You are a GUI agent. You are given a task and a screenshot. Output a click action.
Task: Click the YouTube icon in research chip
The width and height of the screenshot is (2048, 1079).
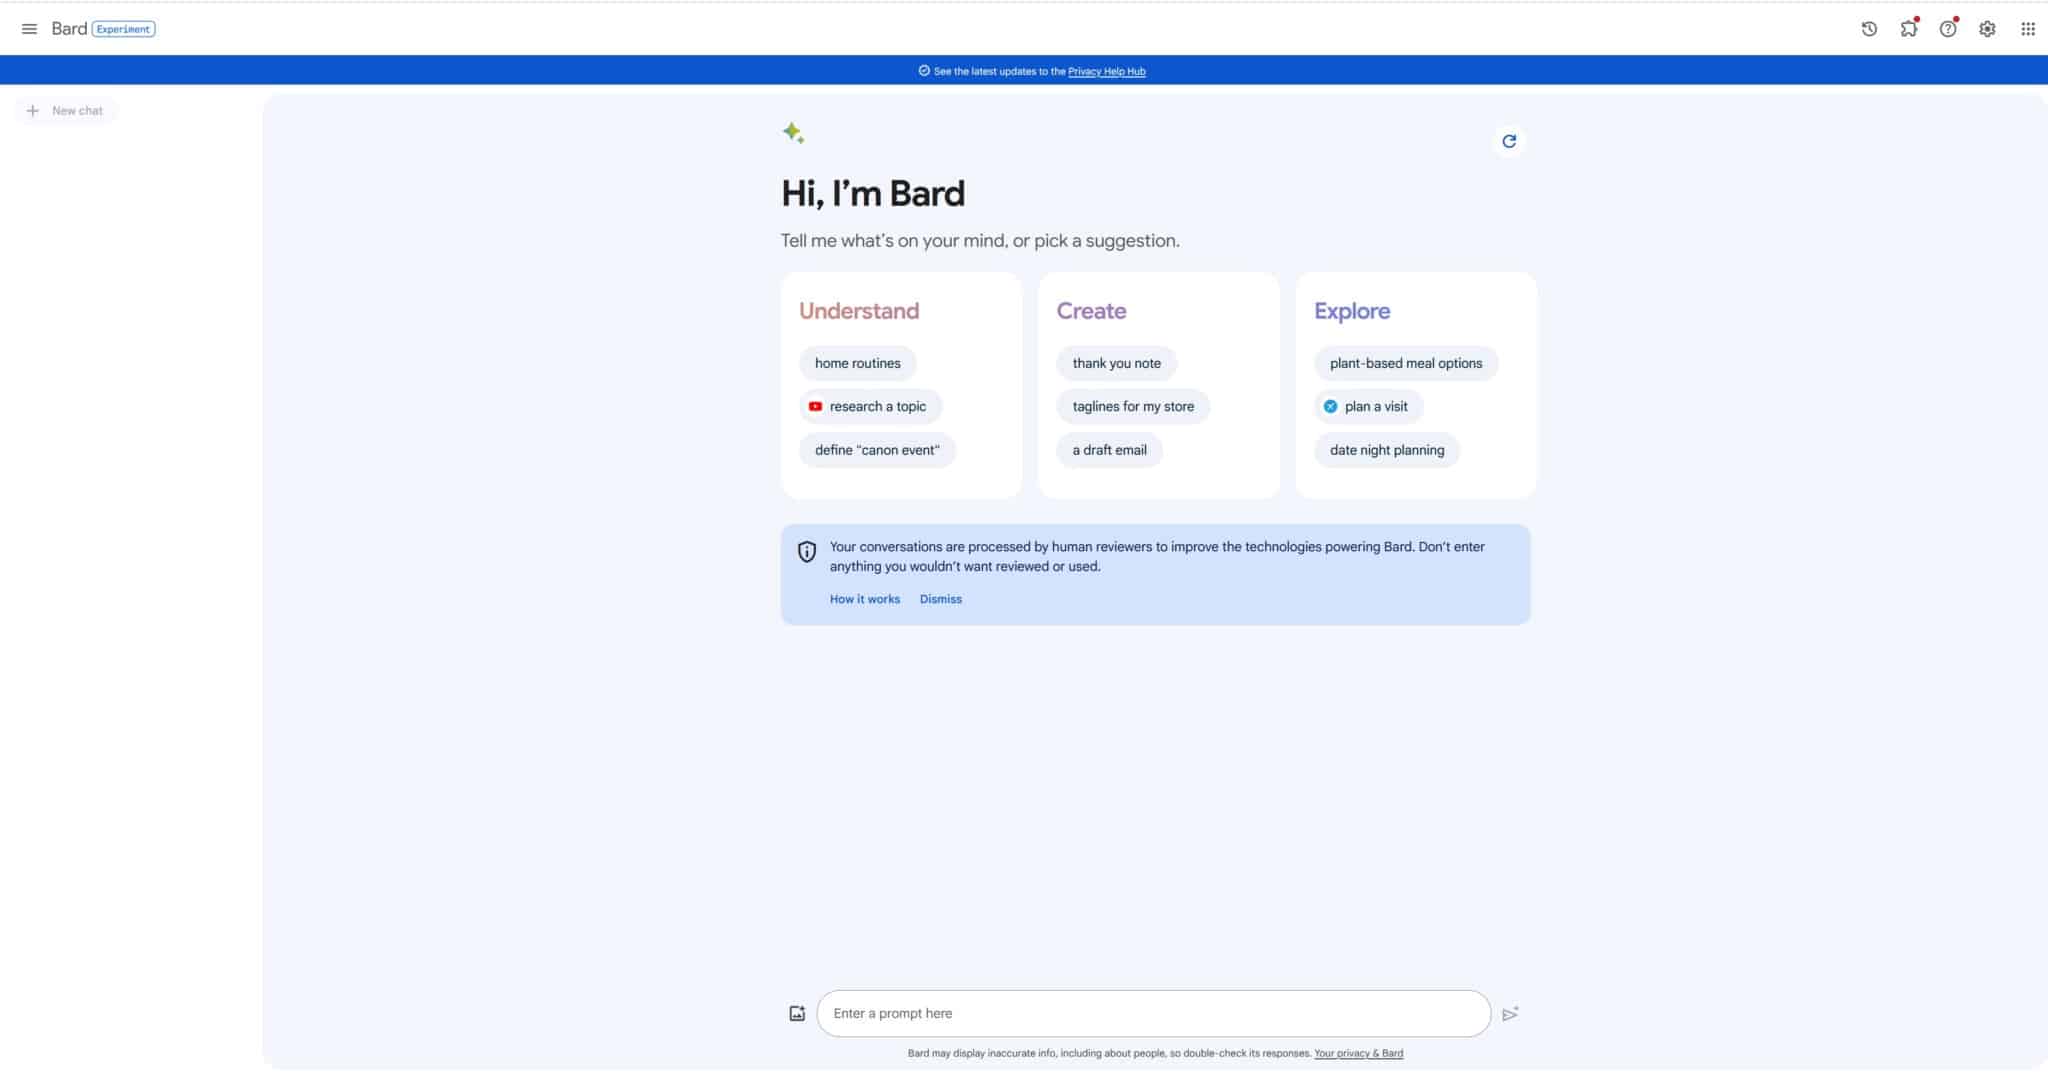[815, 406]
